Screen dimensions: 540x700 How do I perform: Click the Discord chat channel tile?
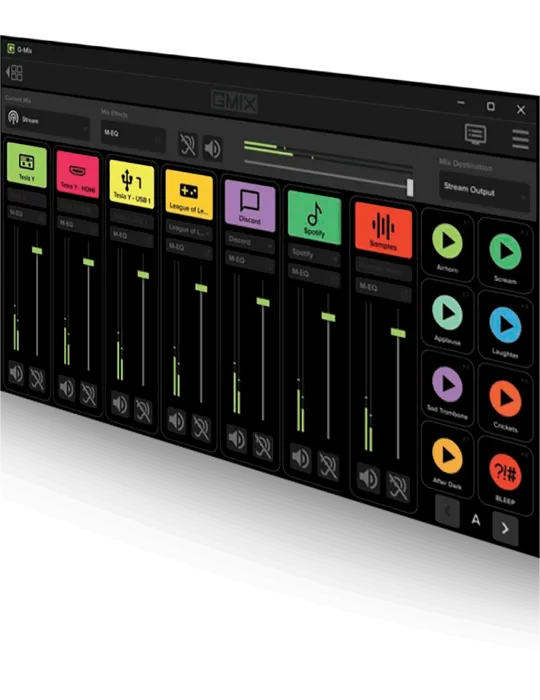tap(250, 206)
